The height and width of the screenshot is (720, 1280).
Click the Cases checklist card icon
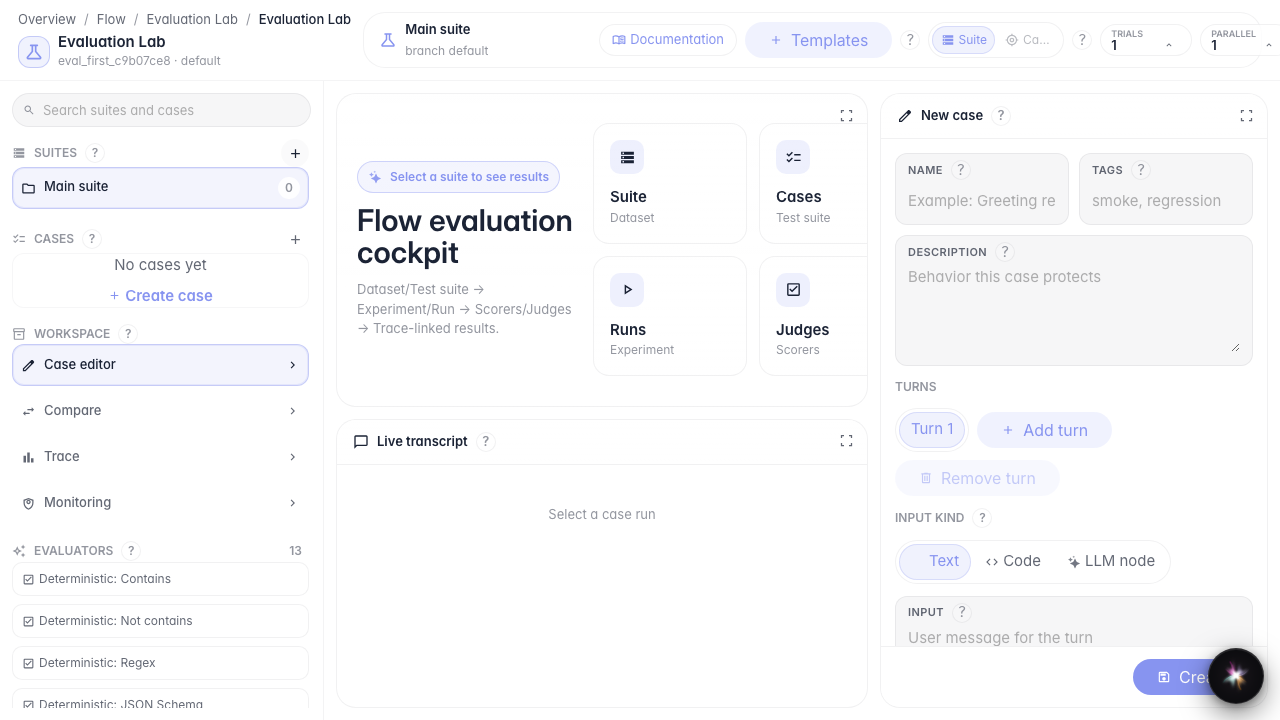(x=793, y=157)
